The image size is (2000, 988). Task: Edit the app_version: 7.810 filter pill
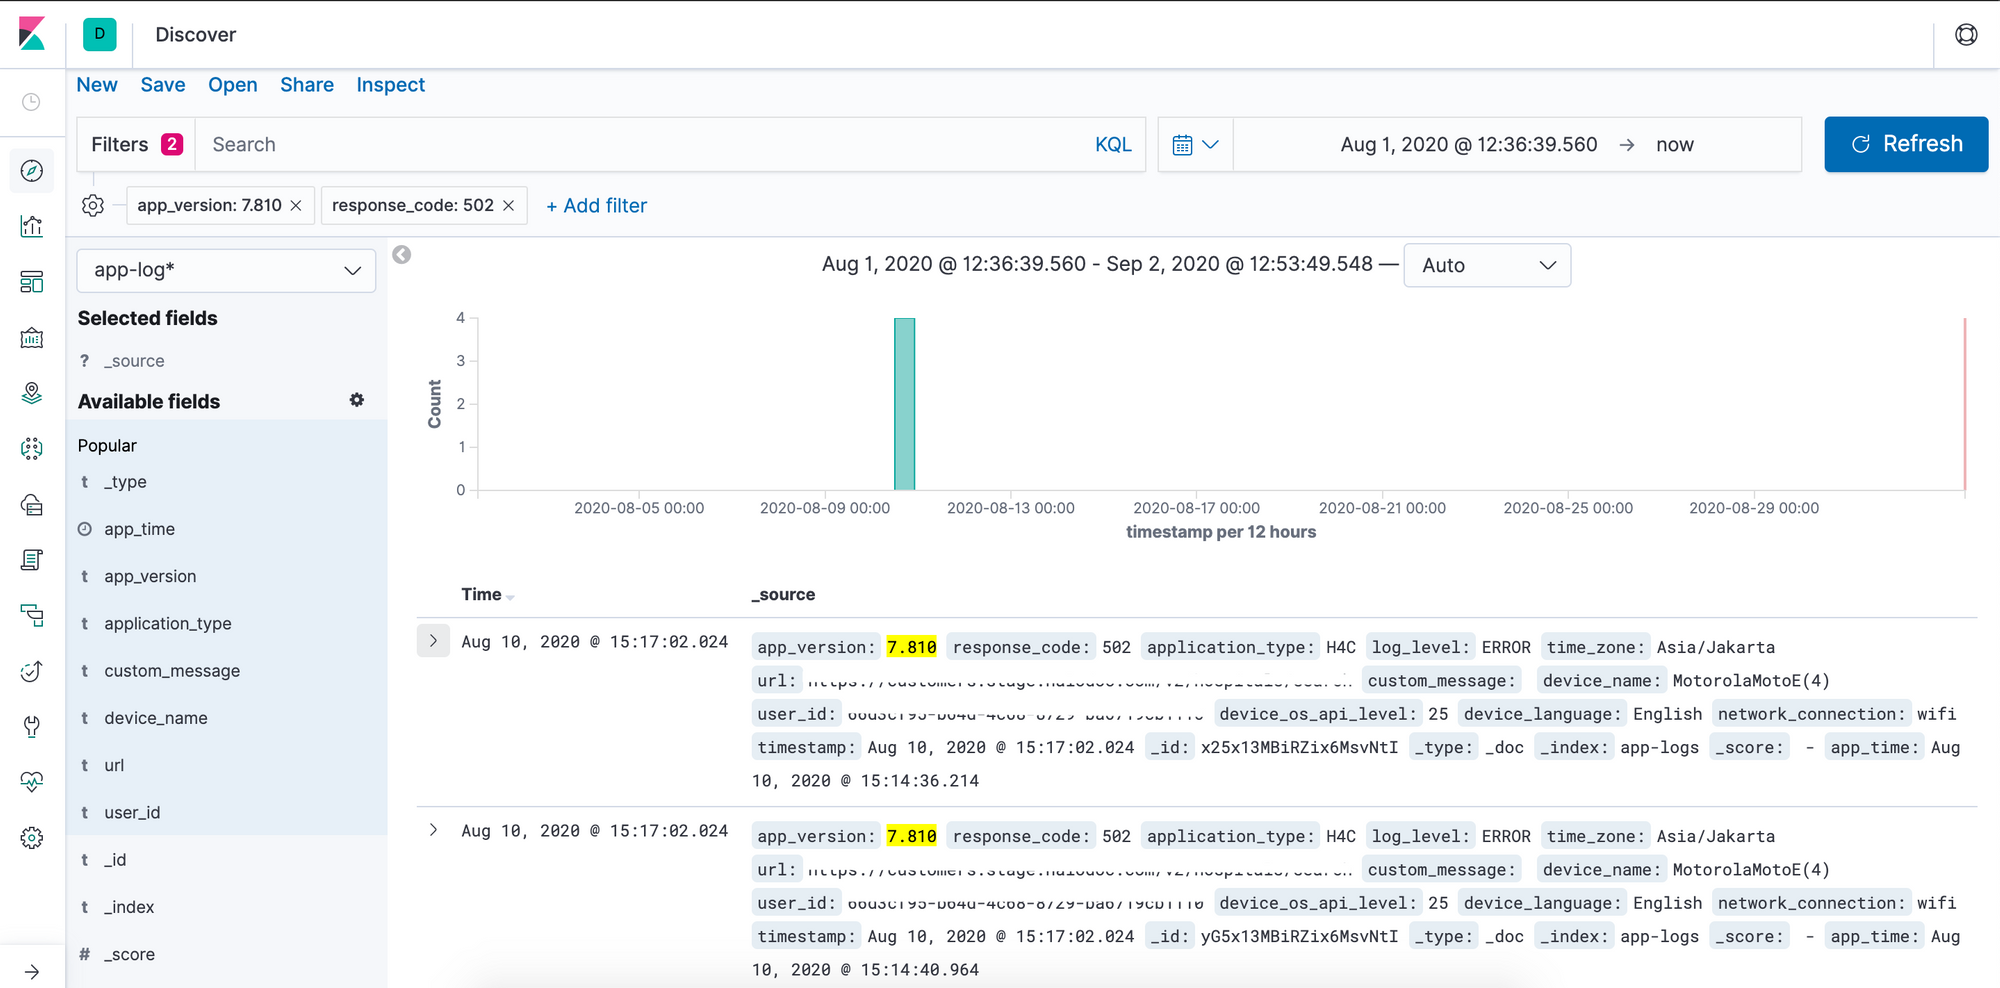click(209, 205)
